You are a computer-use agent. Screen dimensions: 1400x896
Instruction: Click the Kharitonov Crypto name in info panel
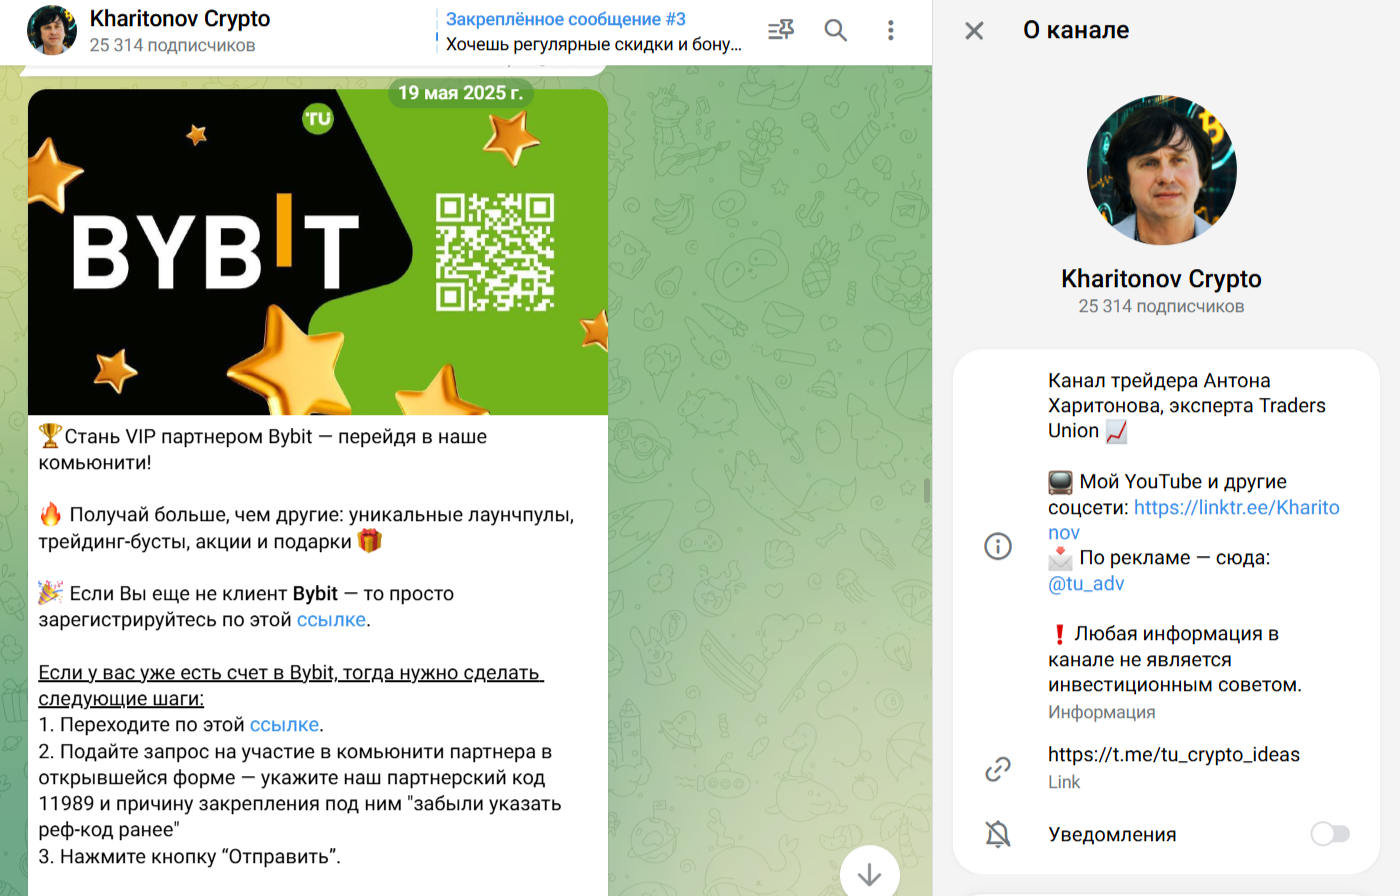1161,279
